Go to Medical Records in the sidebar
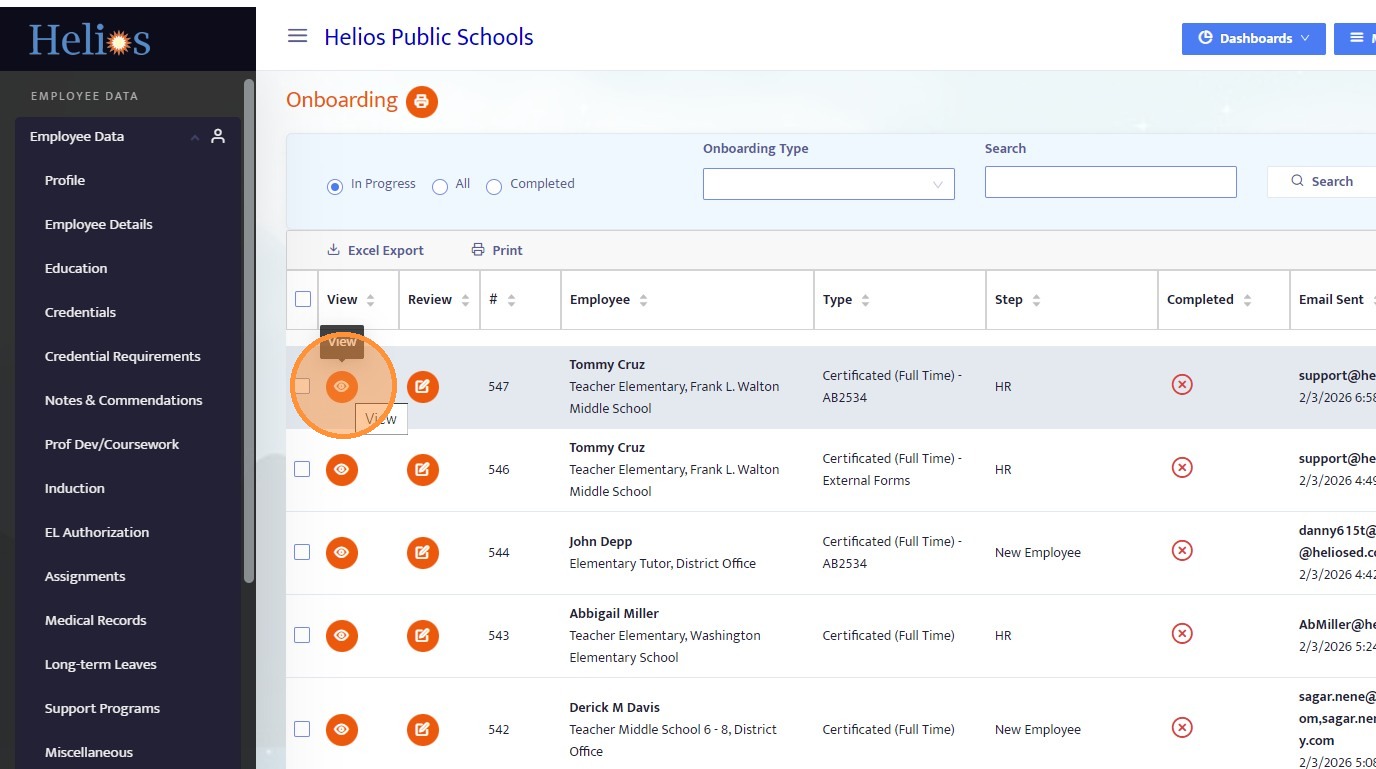Screen dimensions: 1376x769 coord(95,620)
